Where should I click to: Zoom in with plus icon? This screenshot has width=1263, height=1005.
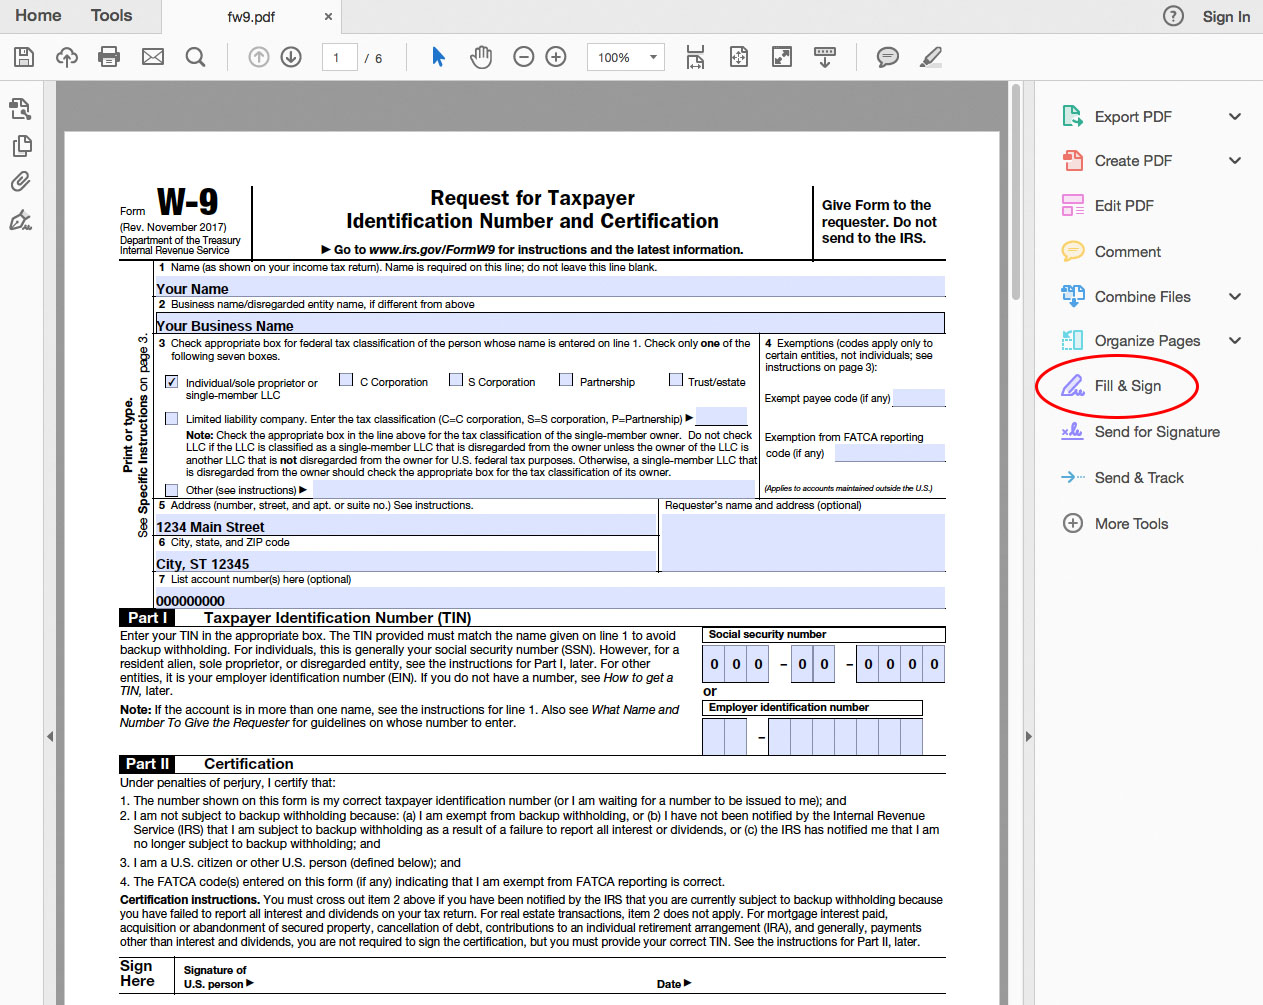pos(556,57)
